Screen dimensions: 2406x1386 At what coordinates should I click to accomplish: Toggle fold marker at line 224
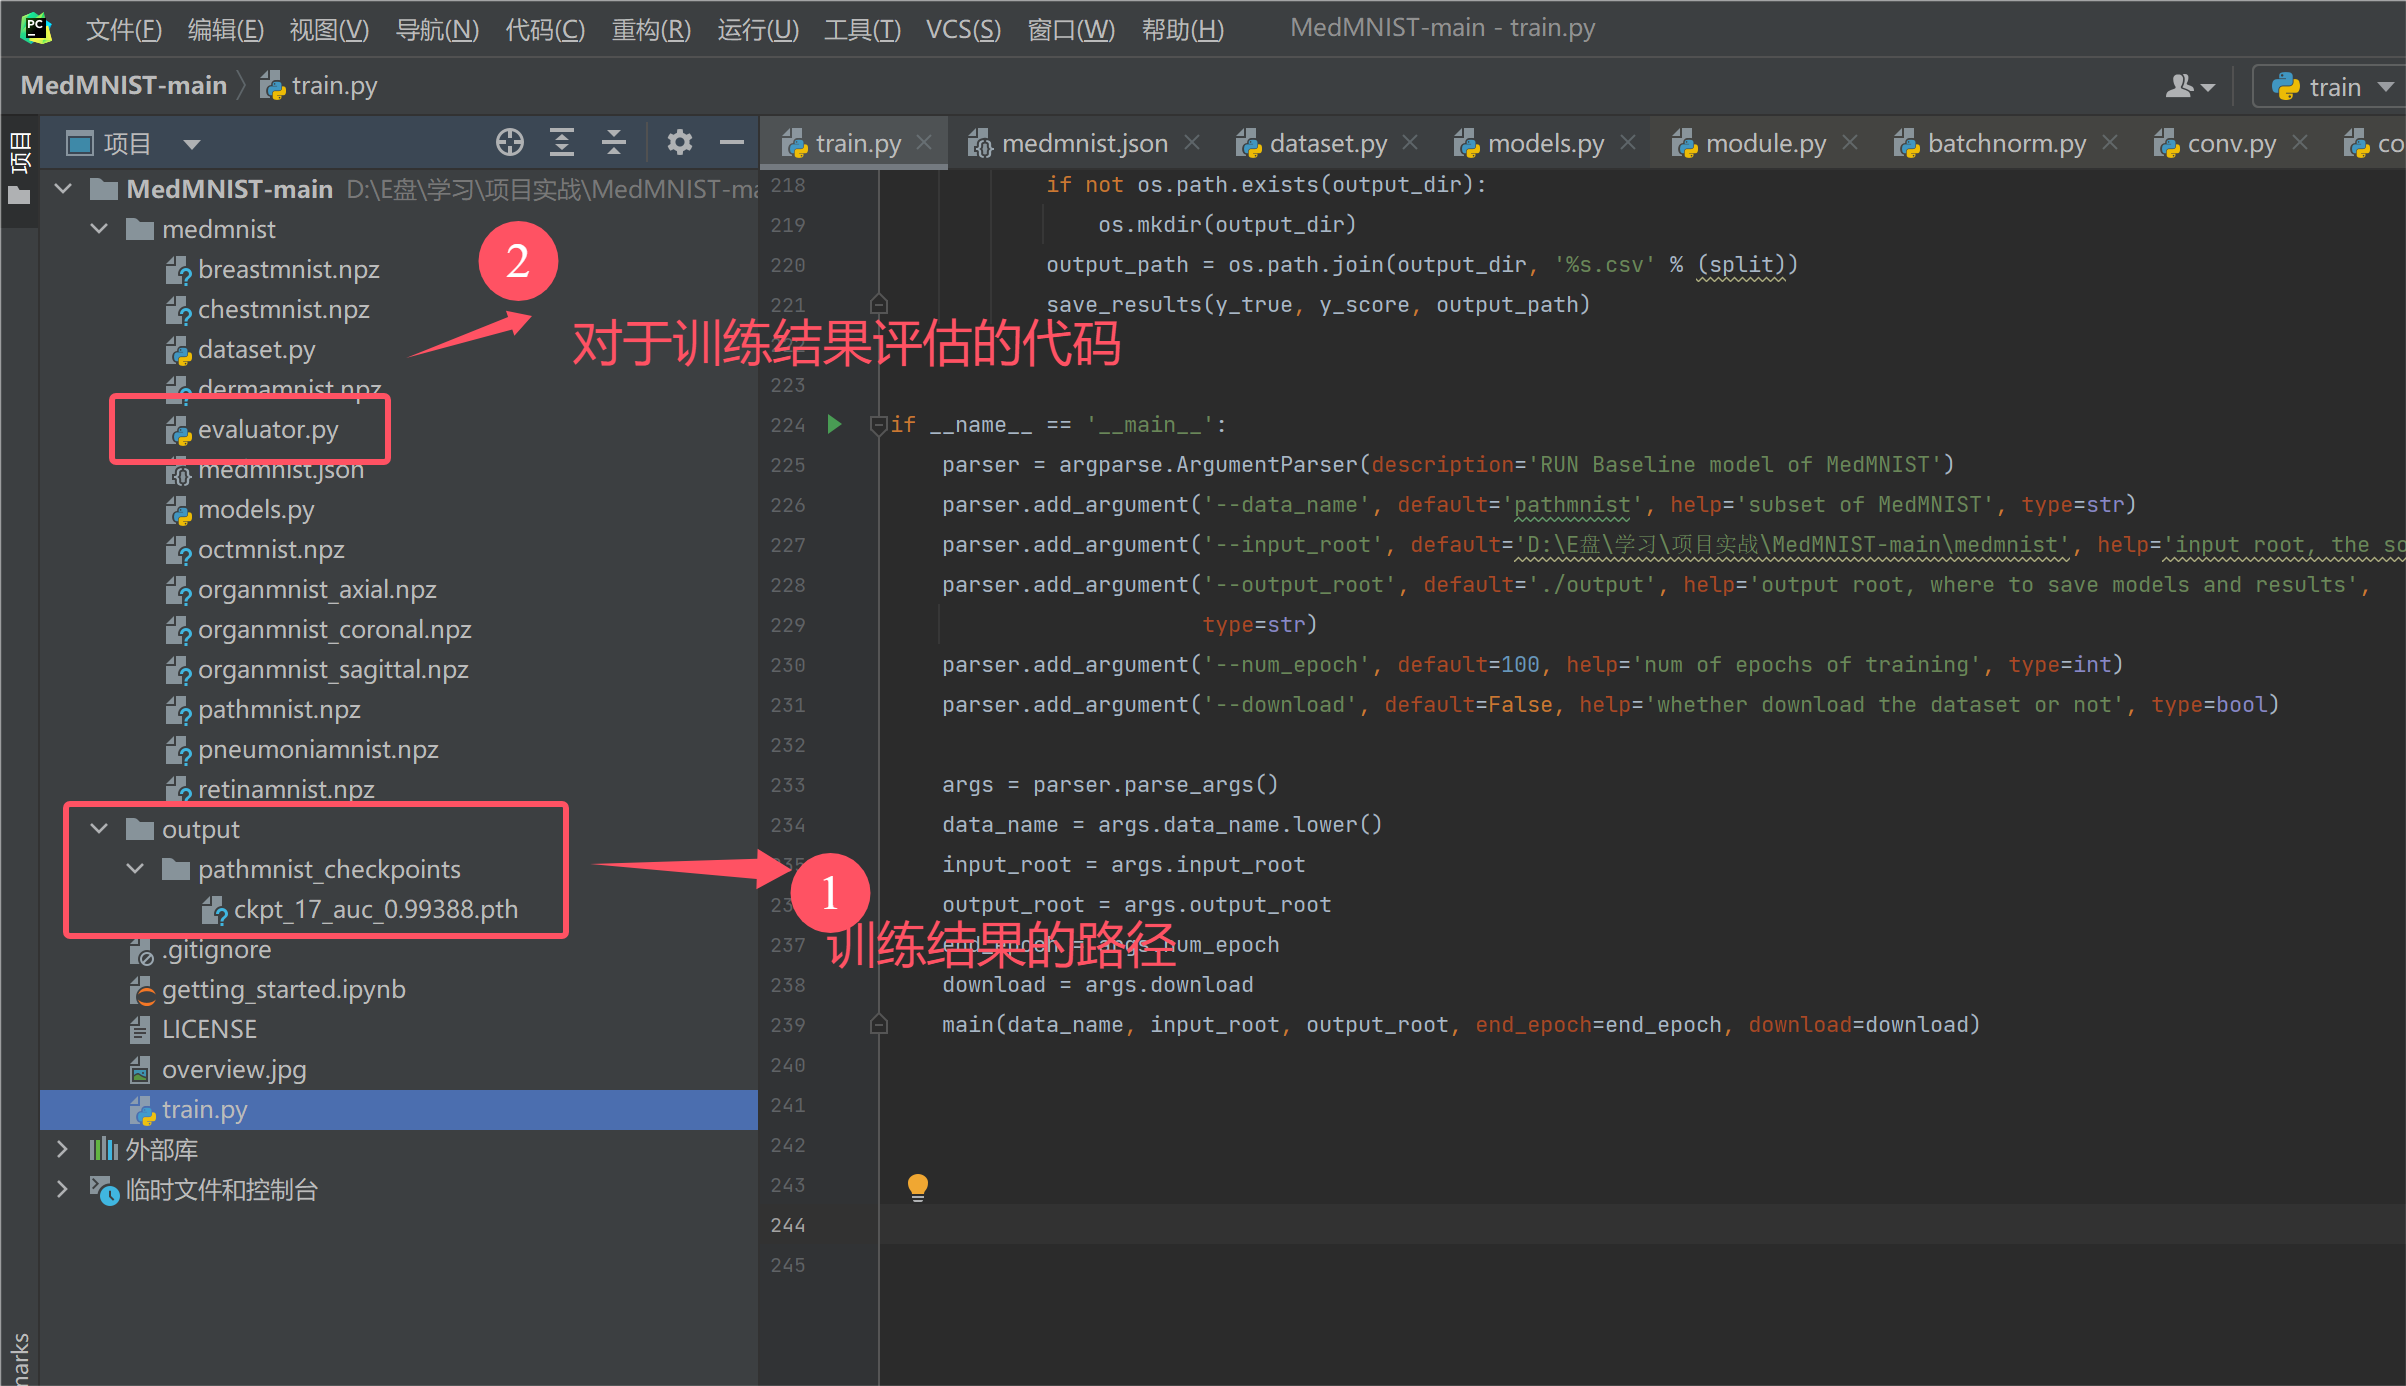(878, 424)
